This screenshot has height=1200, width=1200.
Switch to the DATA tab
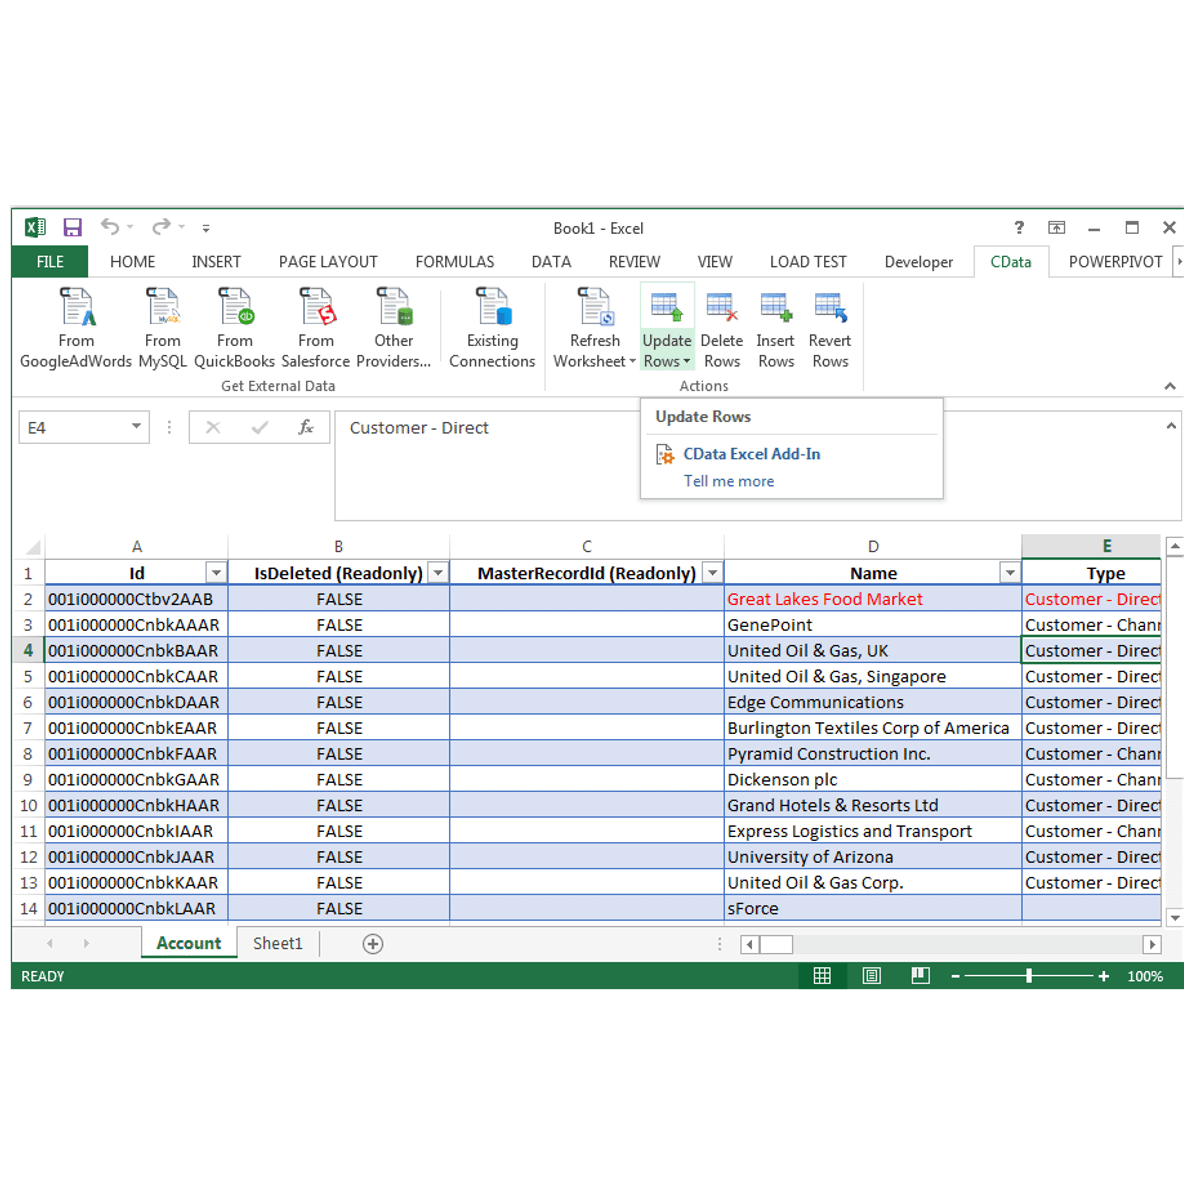551,262
